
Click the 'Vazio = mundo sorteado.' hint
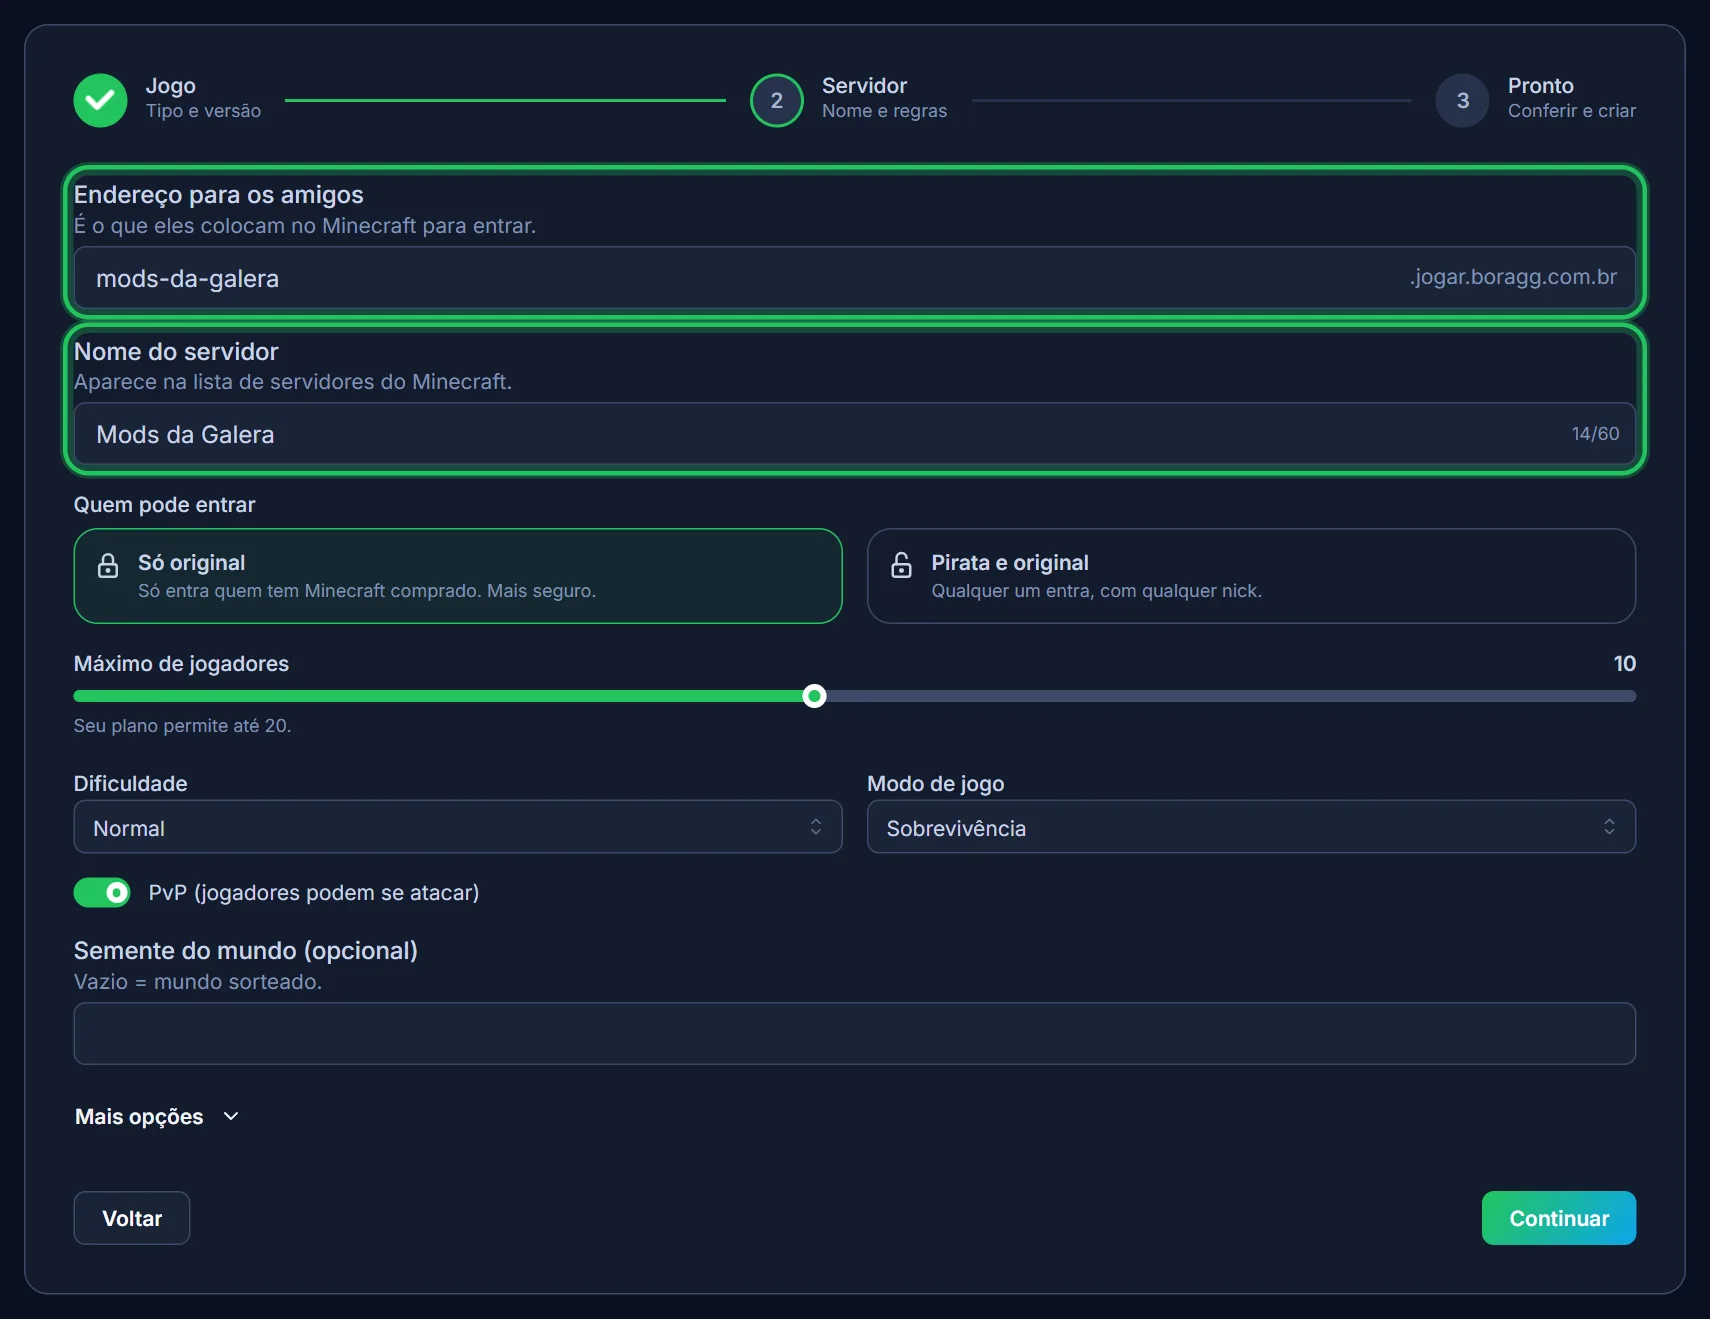(198, 982)
